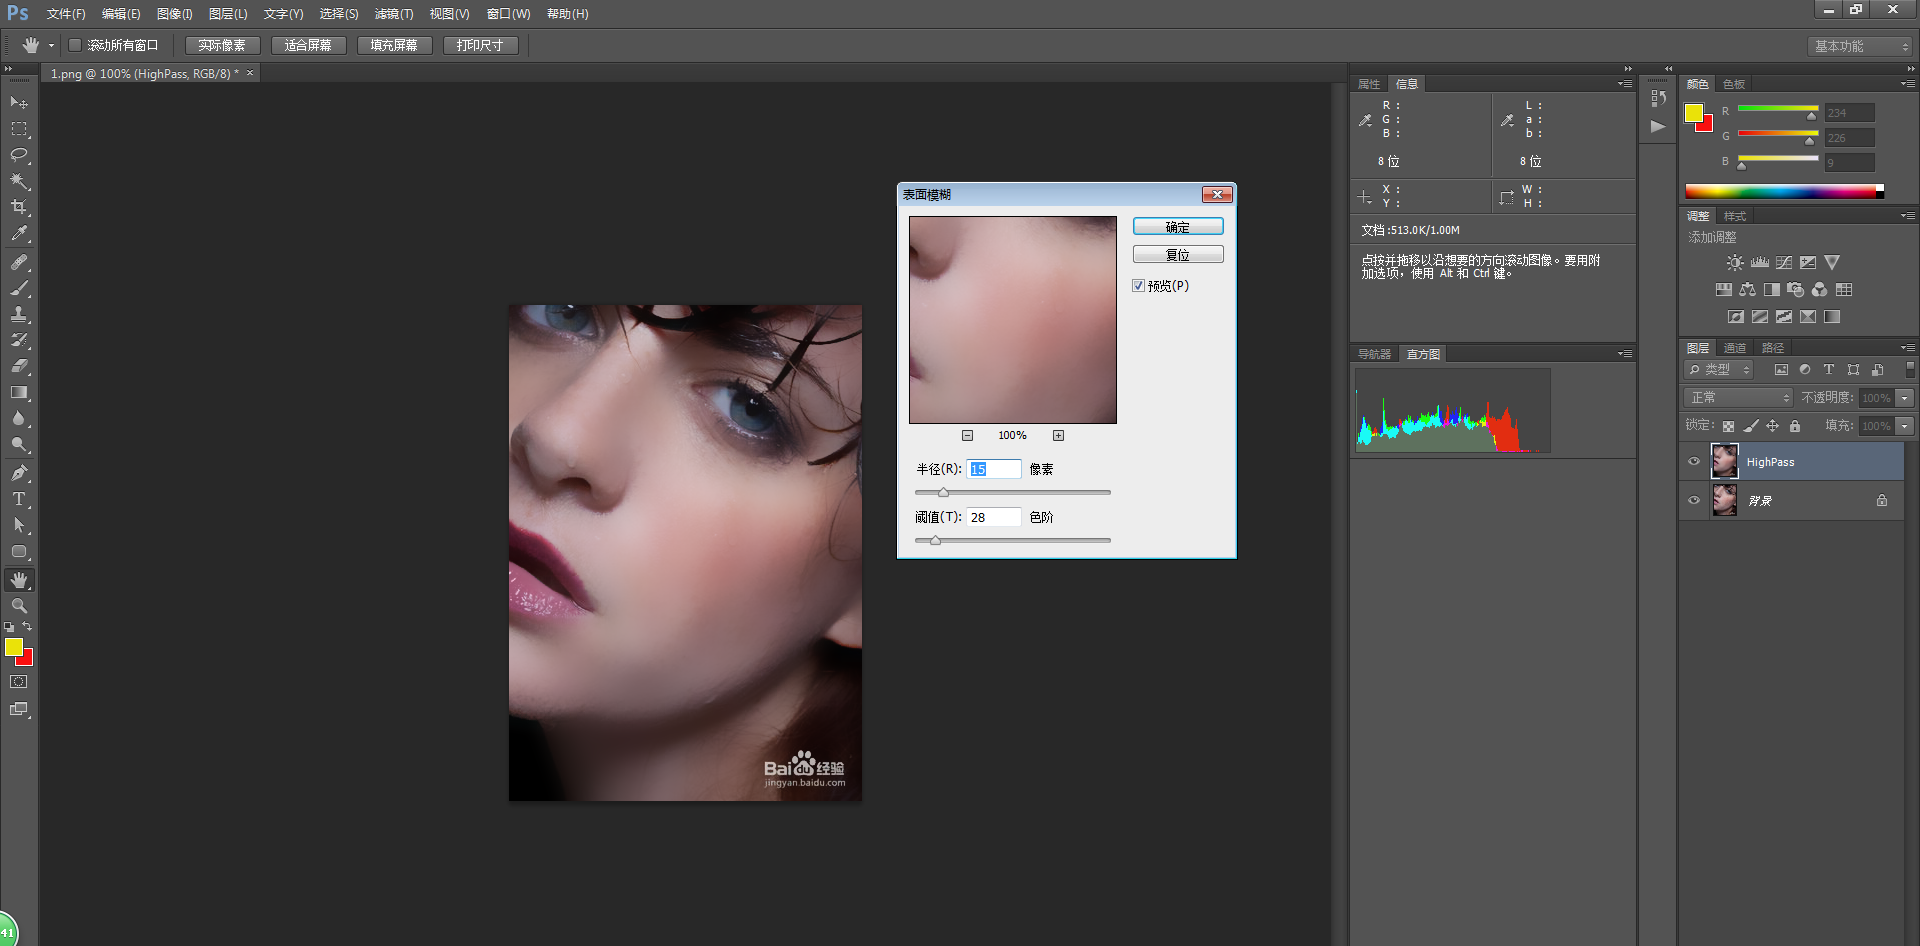This screenshot has height=946, width=1920.
Task: Switch to the Channels tab
Action: [1735, 348]
